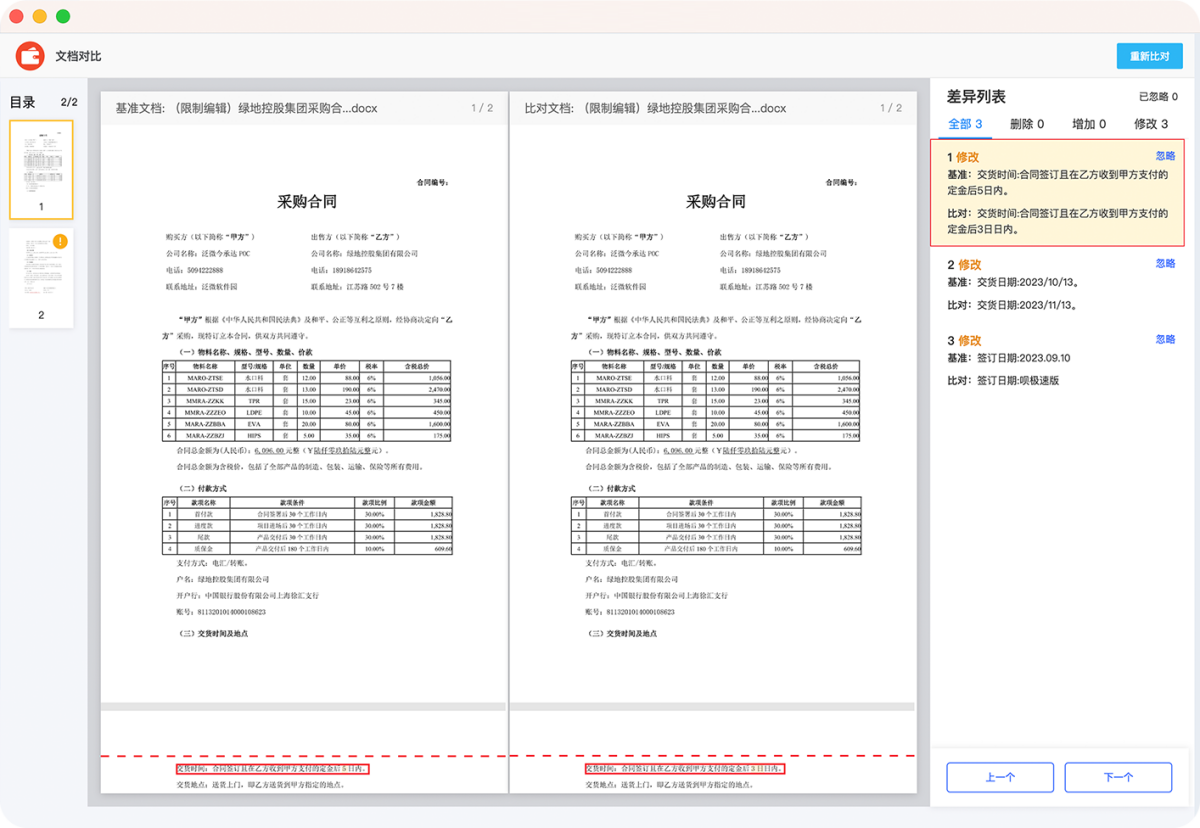Click 忽略 for the 签订日期 difference
Screen dimensions: 1200x828
point(1165,340)
